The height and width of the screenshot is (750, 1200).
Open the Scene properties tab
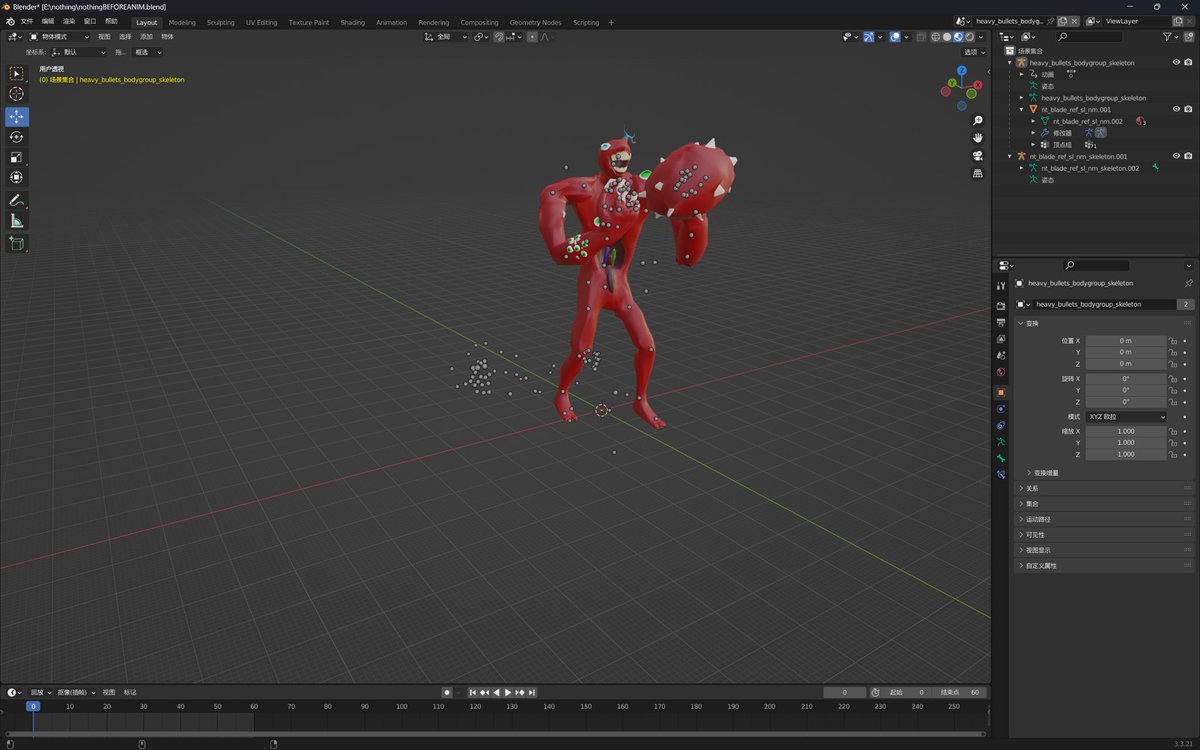click(1001, 357)
